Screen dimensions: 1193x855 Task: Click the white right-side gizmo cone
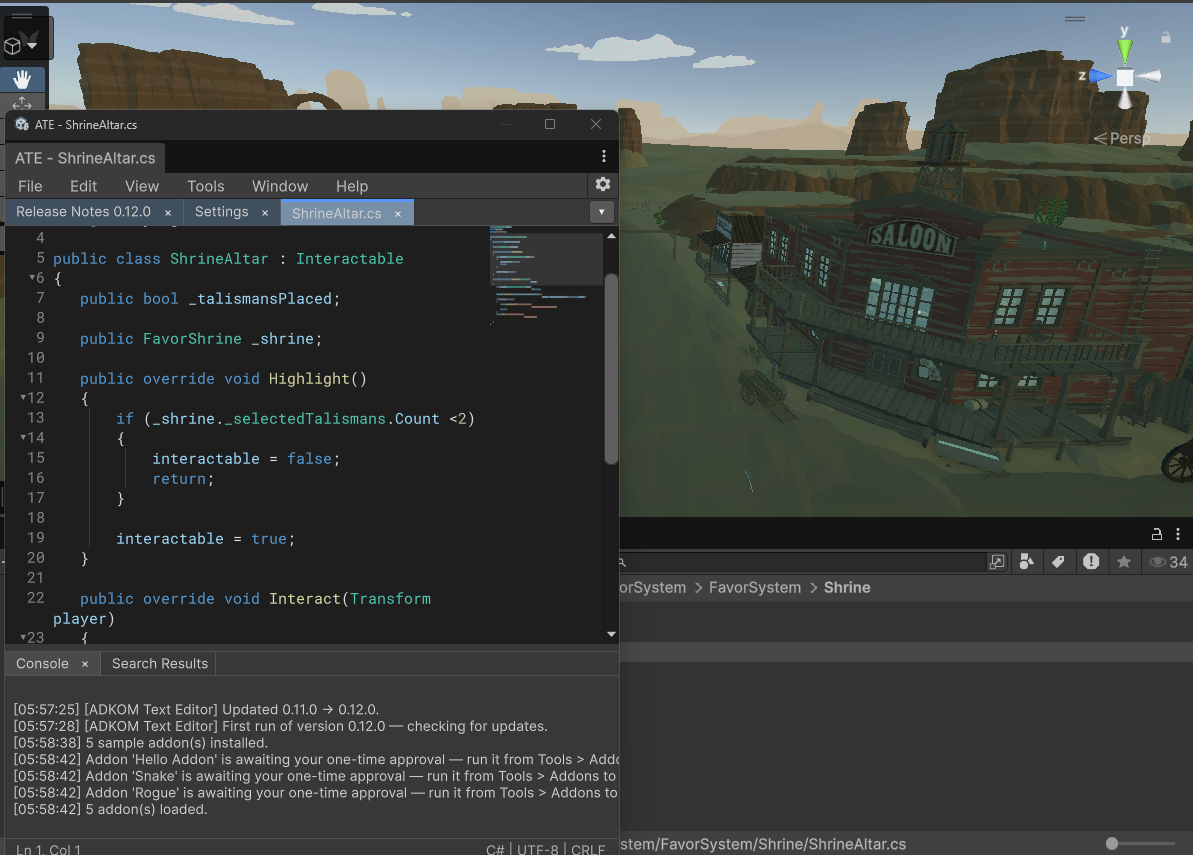1149,76
